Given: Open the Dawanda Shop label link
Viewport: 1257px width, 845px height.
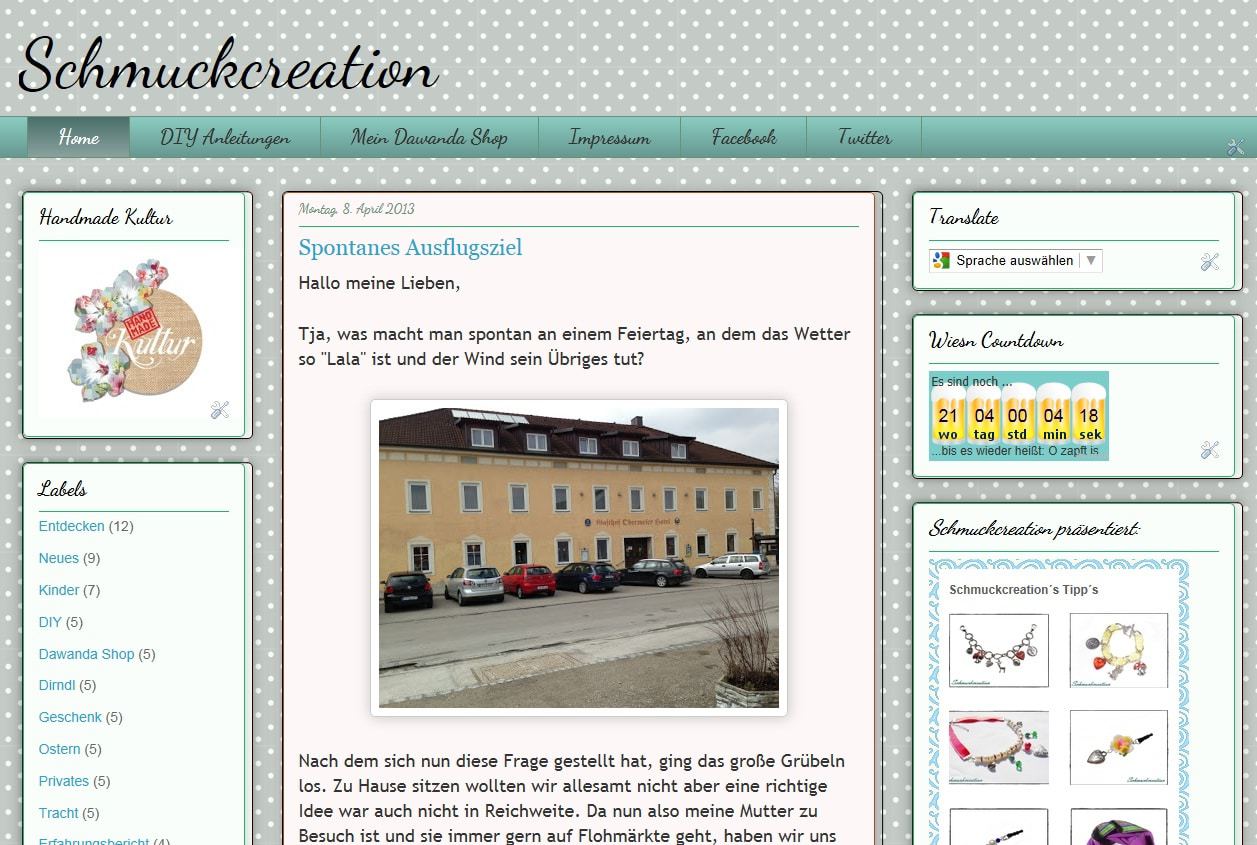Looking at the screenshot, I should coord(86,654).
